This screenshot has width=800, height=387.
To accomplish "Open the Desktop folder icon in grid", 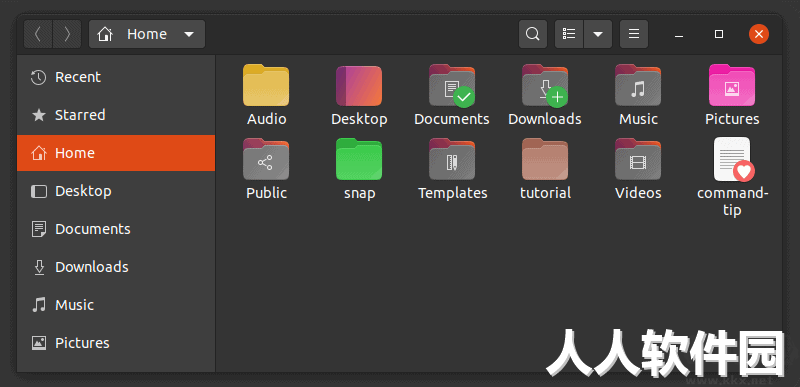I will [x=359, y=86].
